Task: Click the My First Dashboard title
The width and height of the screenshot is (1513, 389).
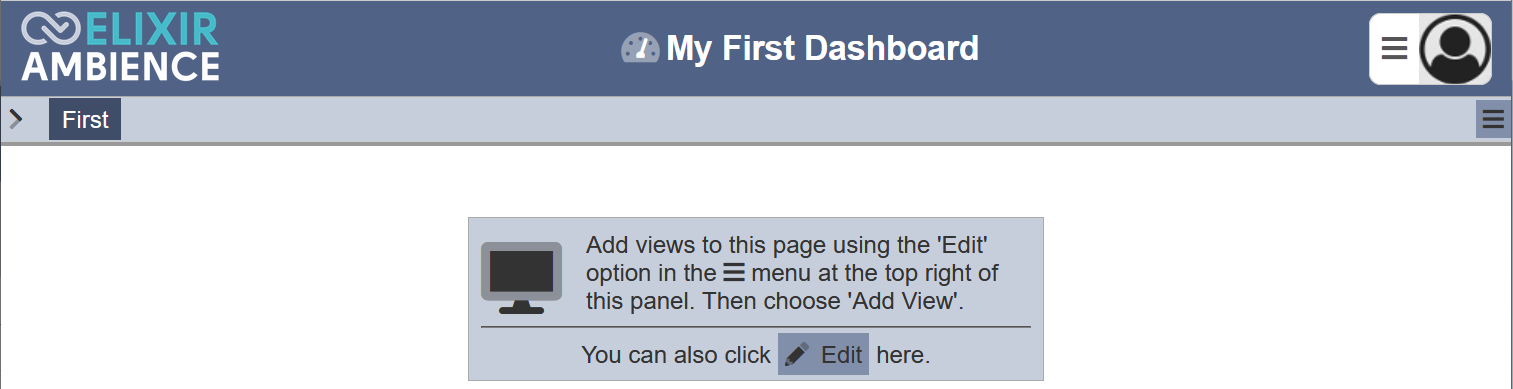Action: click(822, 48)
